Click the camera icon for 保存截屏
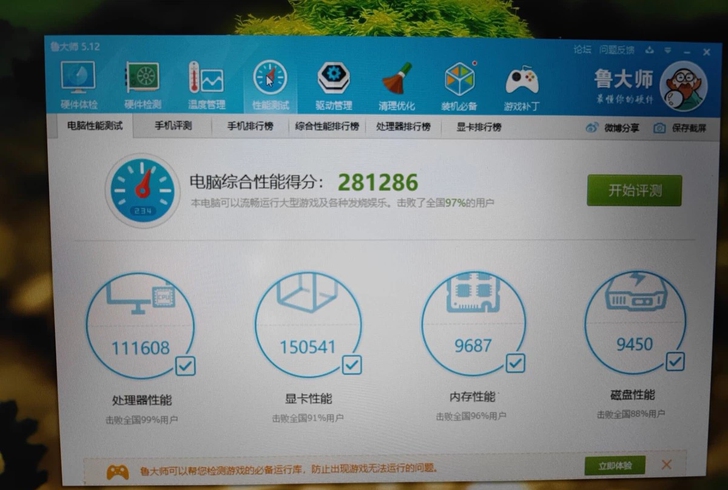This screenshot has height=490, width=728. [x=659, y=128]
